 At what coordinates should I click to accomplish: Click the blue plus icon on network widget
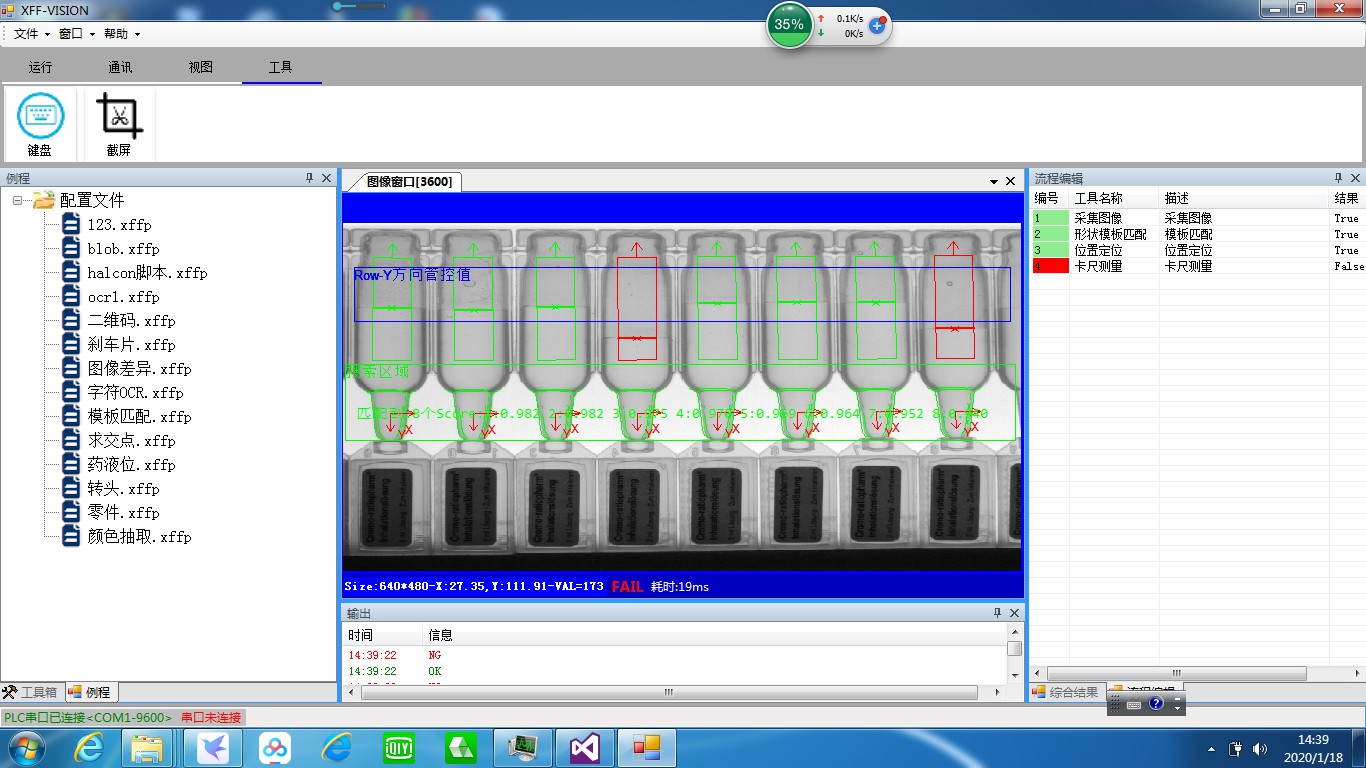click(877, 25)
